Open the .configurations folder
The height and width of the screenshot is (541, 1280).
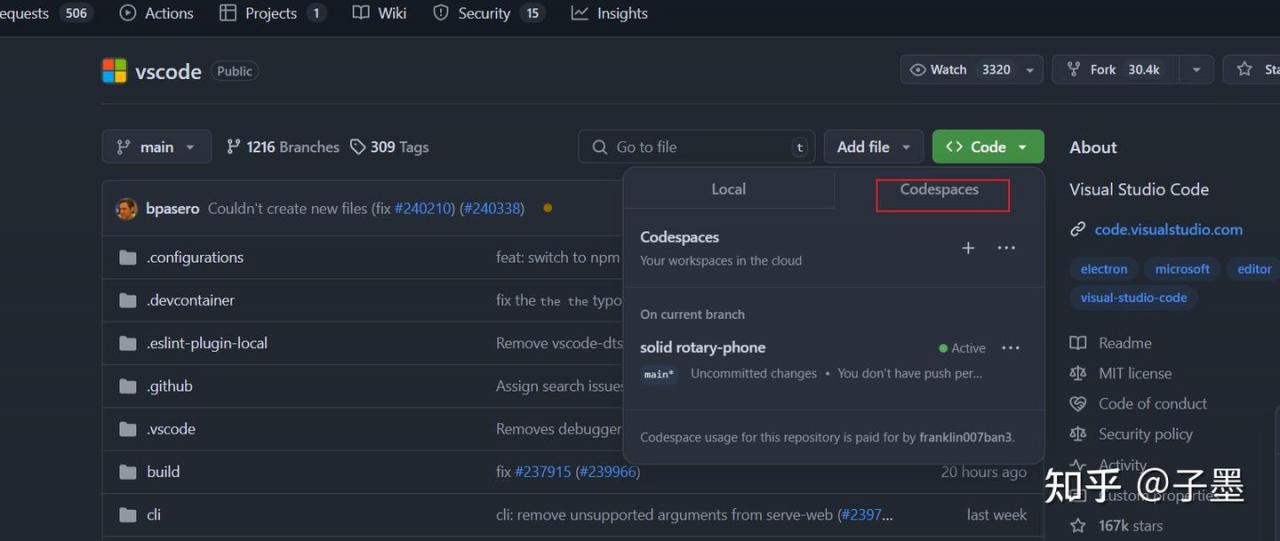195,257
